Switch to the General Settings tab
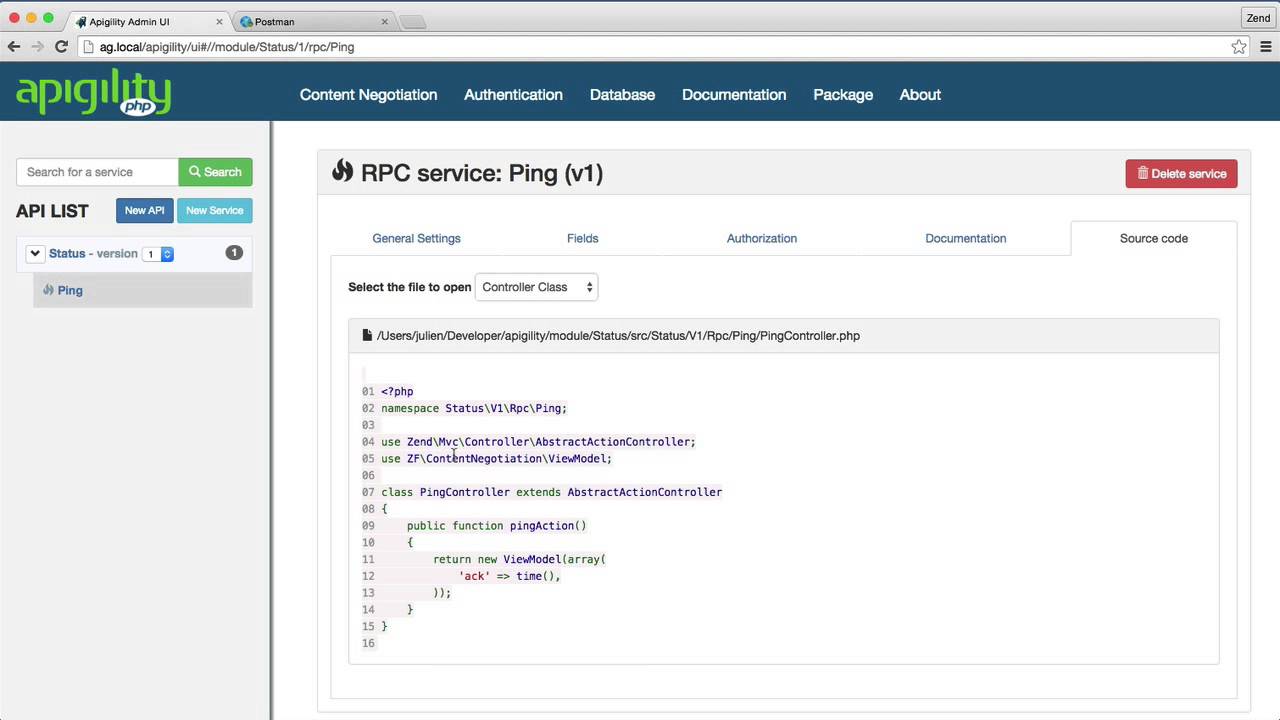This screenshot has height=720, width=1280. coord(416,238)
